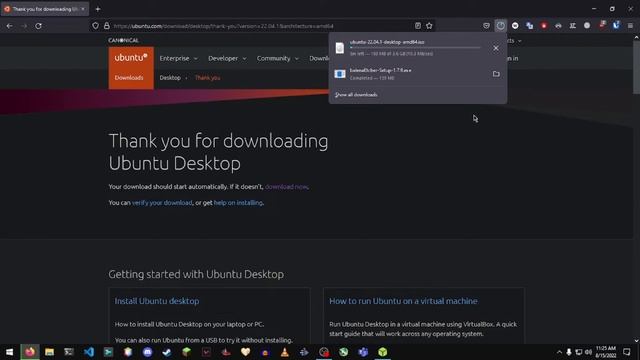Image resolution: width=640 pixels, height=360 pixels.
Task: Open the Pocket save button
Action: [x=486, y=26]
